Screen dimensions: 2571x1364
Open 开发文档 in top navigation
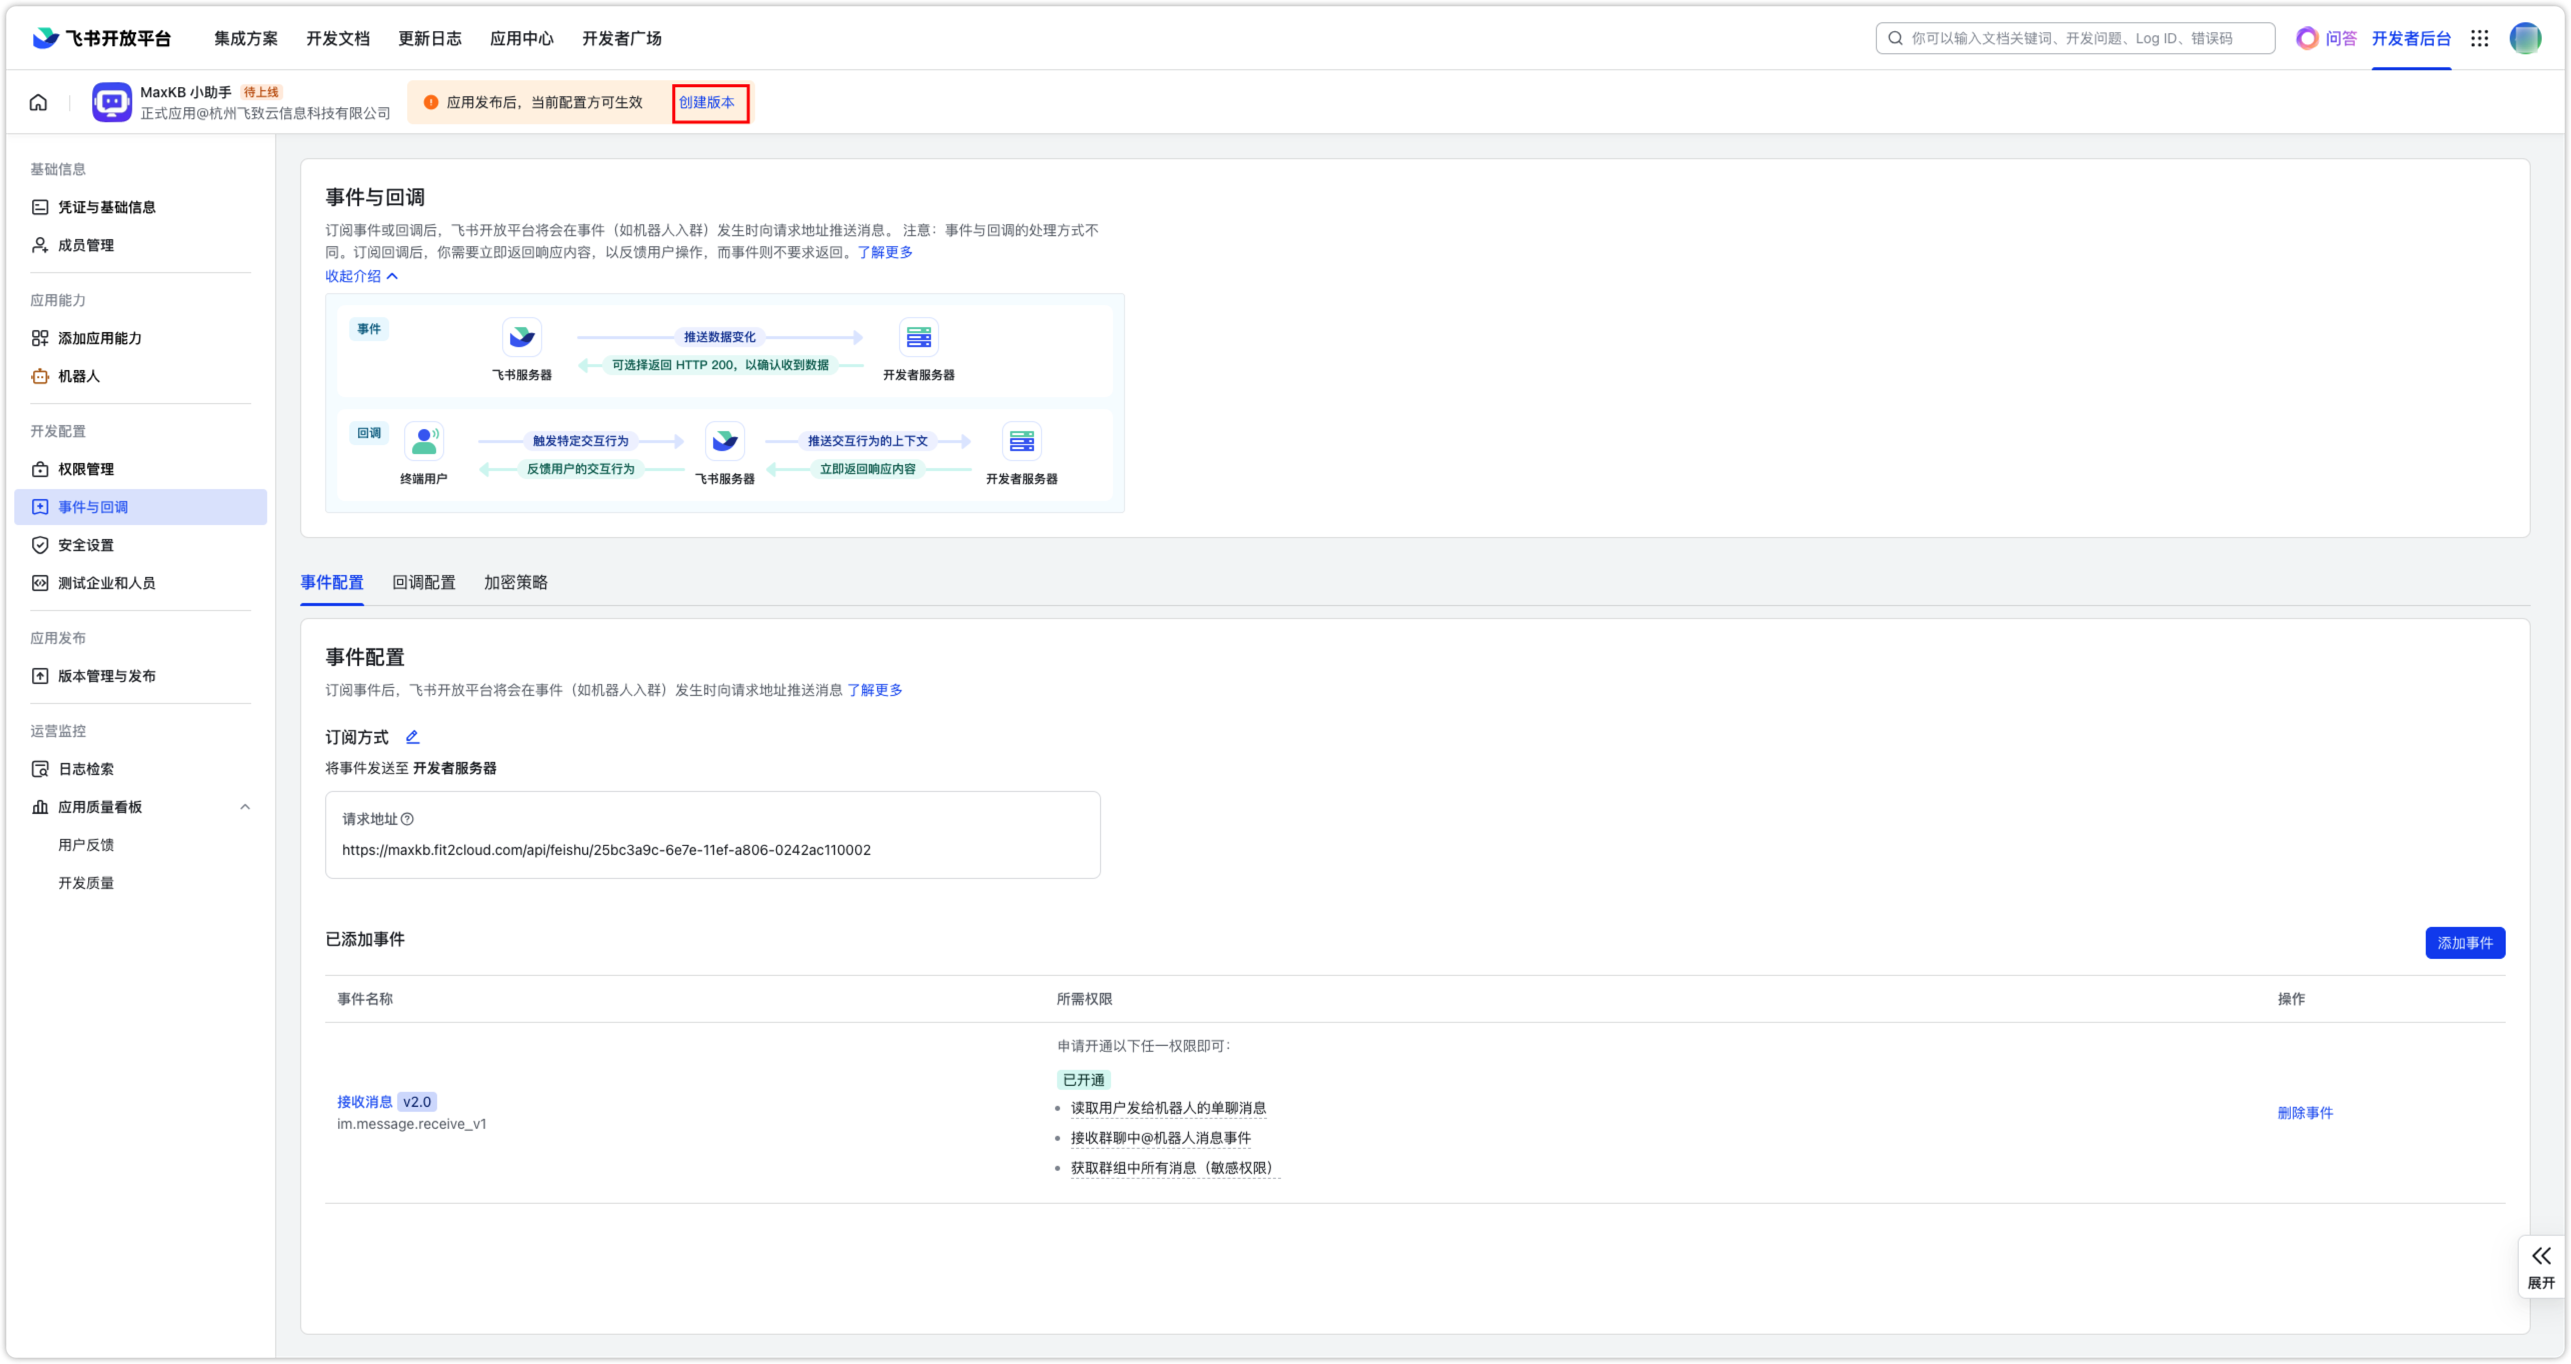pos(337,38)
